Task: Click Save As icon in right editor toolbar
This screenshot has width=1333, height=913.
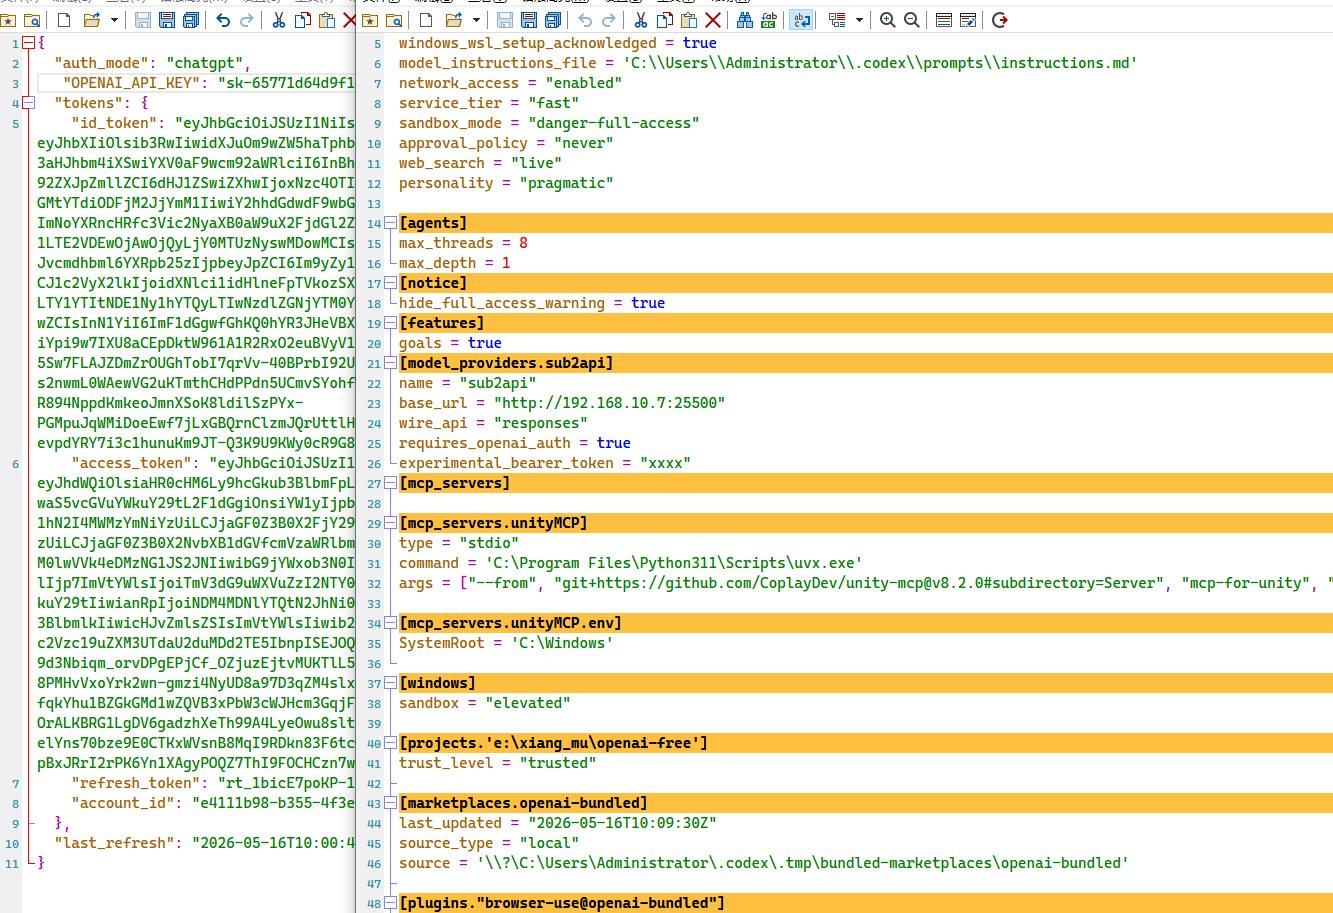Action: [x=529, y=20]
